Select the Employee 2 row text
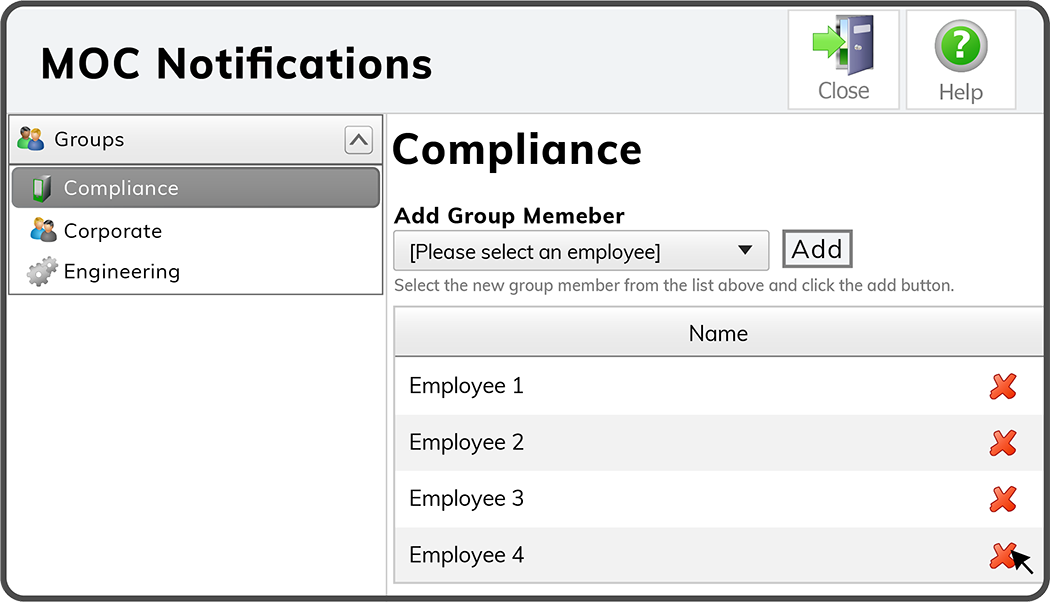 [466, 442]
